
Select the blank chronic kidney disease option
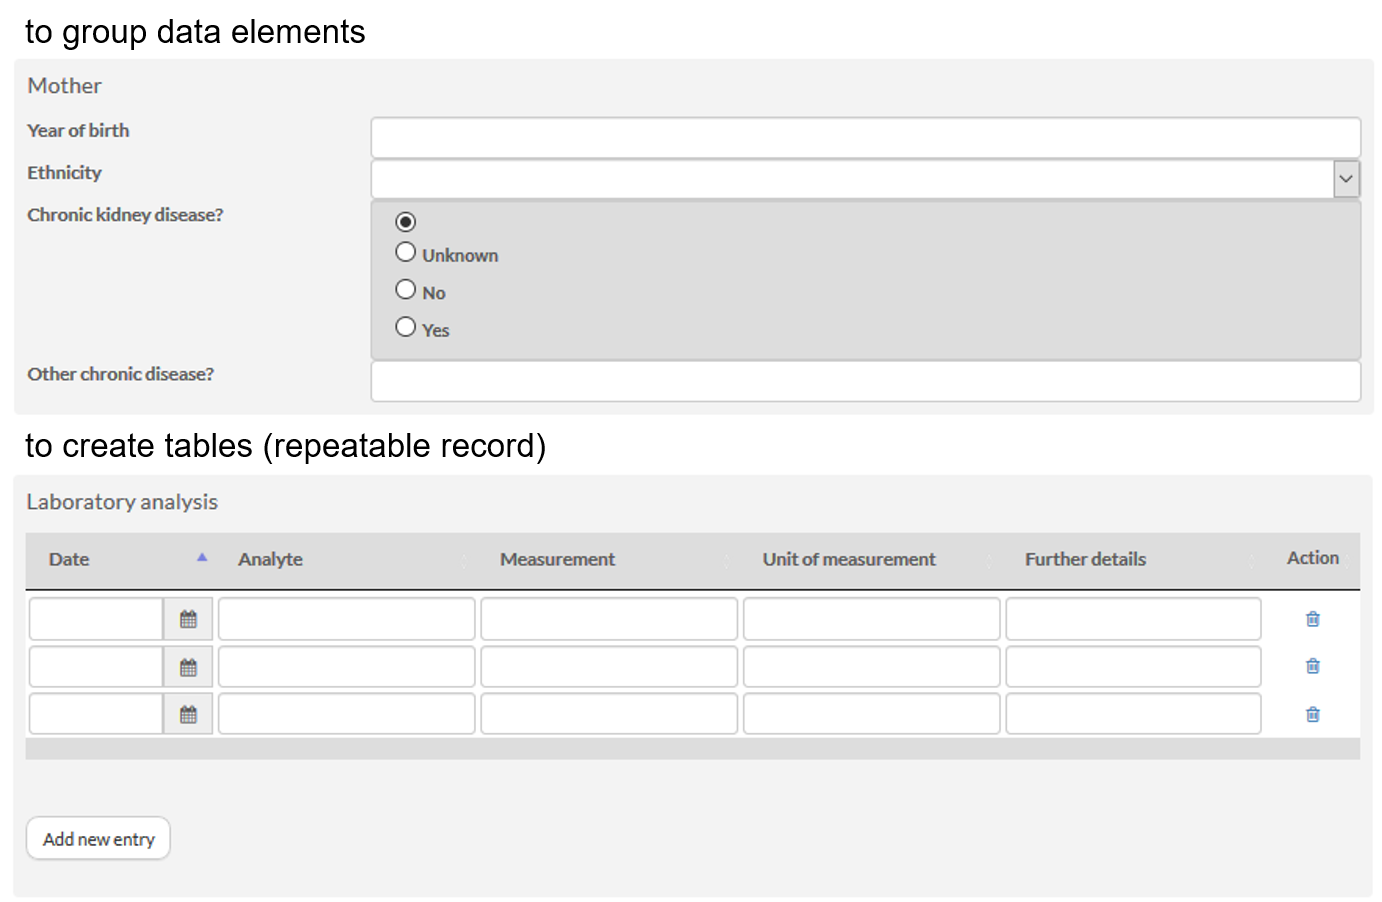coord(405,222)
